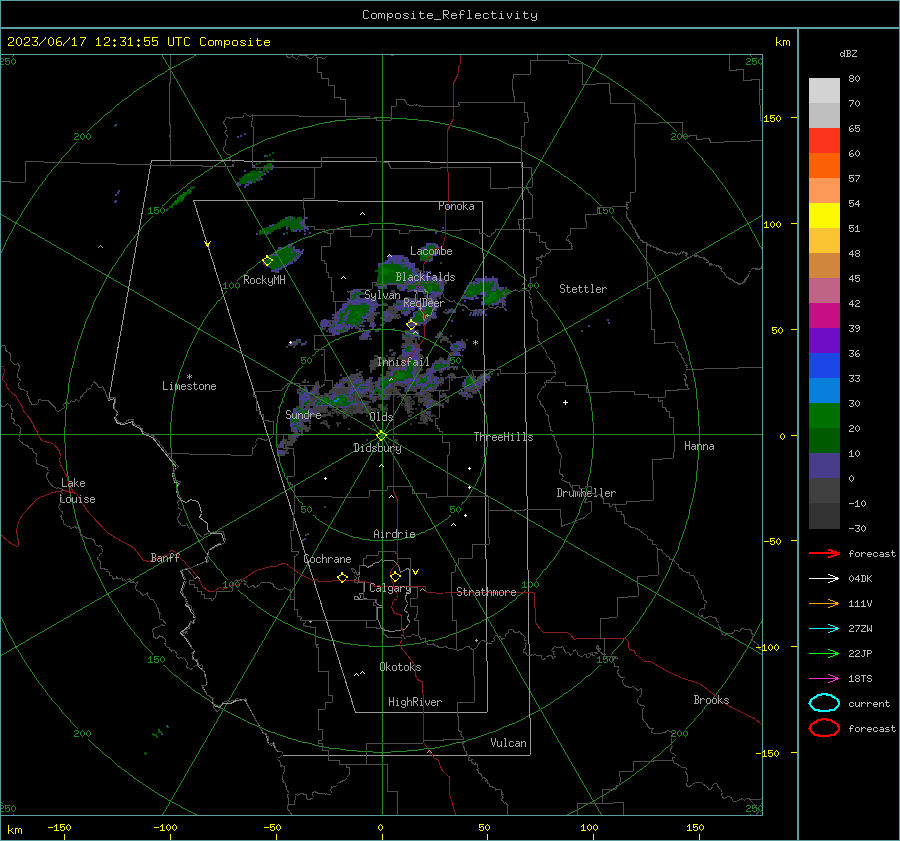Screen dimensions: 900x841
Task: Click the Composite_Reflectivity title
Action: 450,15
